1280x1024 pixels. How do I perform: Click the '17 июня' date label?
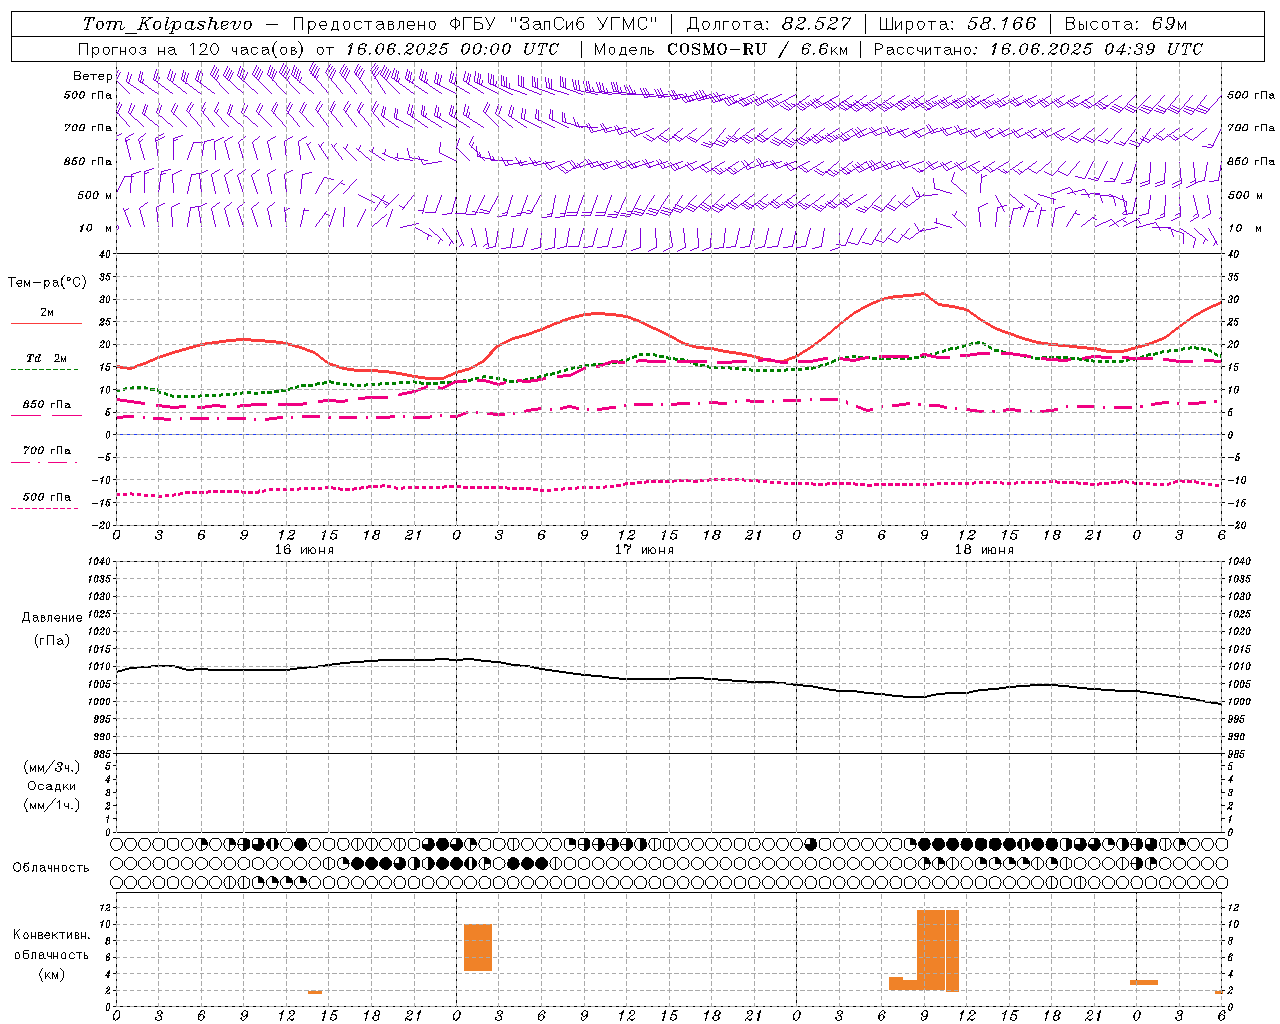[x=644, y=550]
